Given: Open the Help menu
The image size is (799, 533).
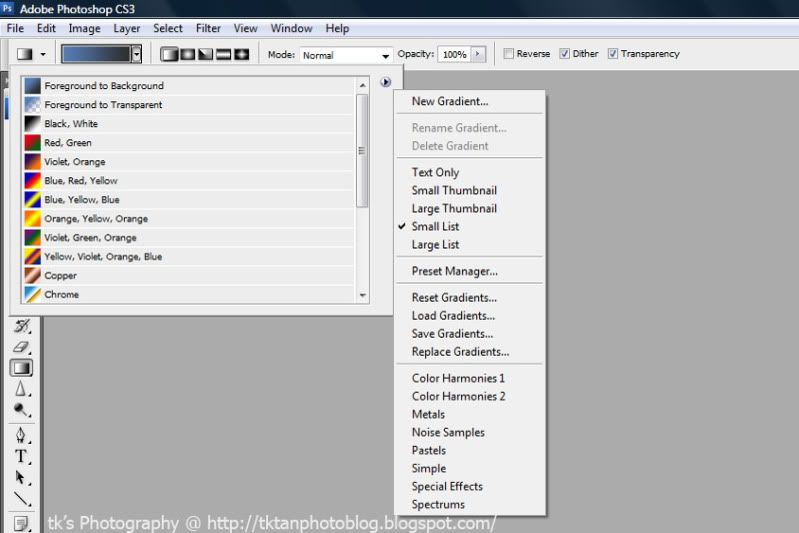Looking at the screenshot, I should [x=337, y=29].
